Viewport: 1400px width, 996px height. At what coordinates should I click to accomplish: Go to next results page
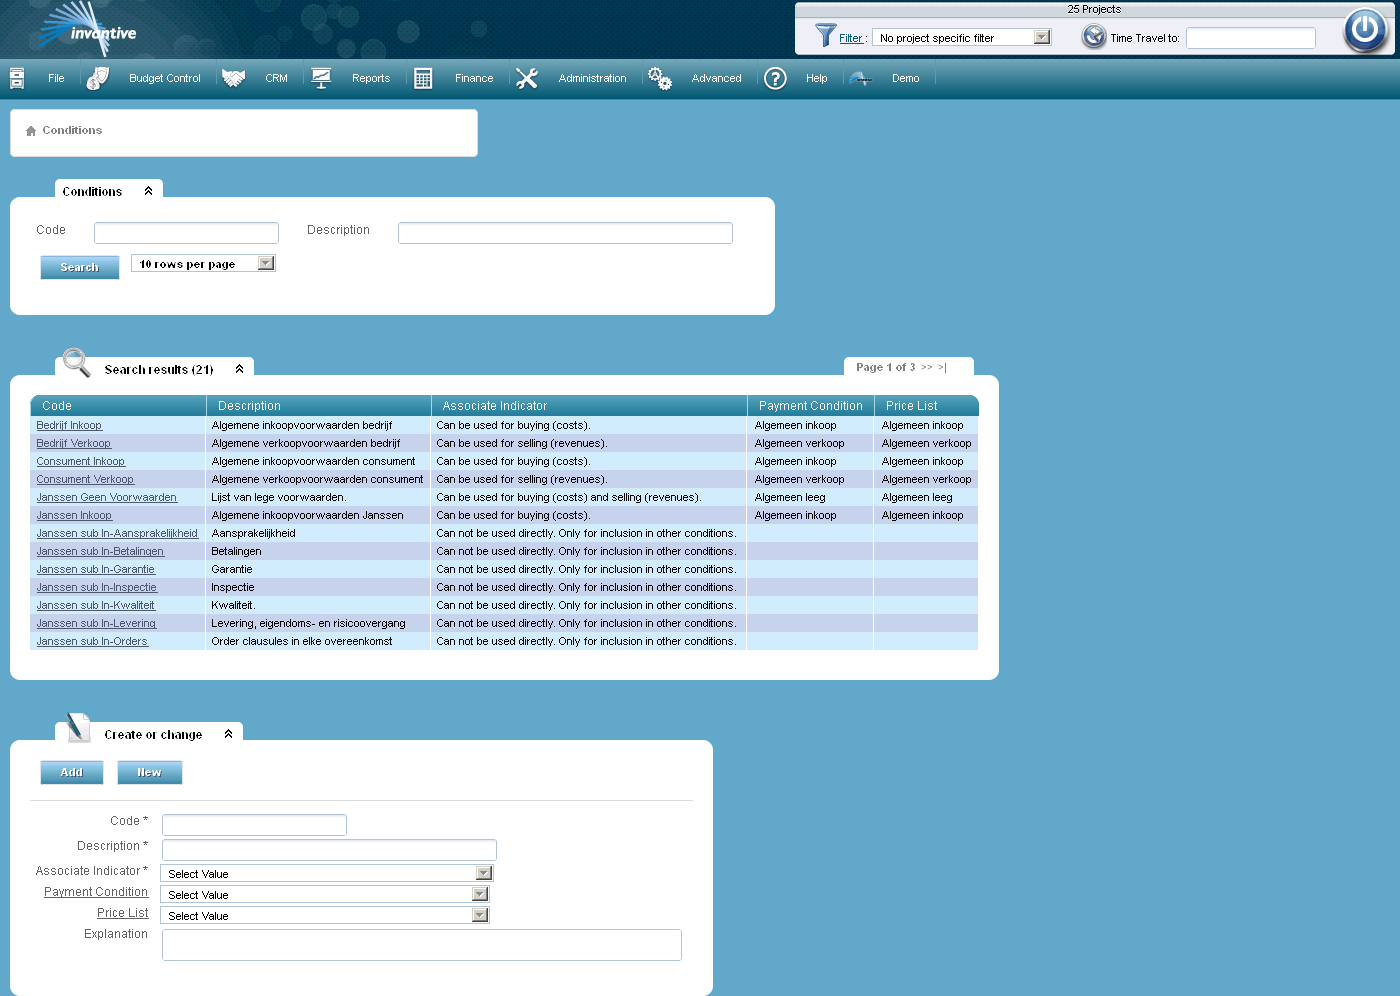(927, 367)
